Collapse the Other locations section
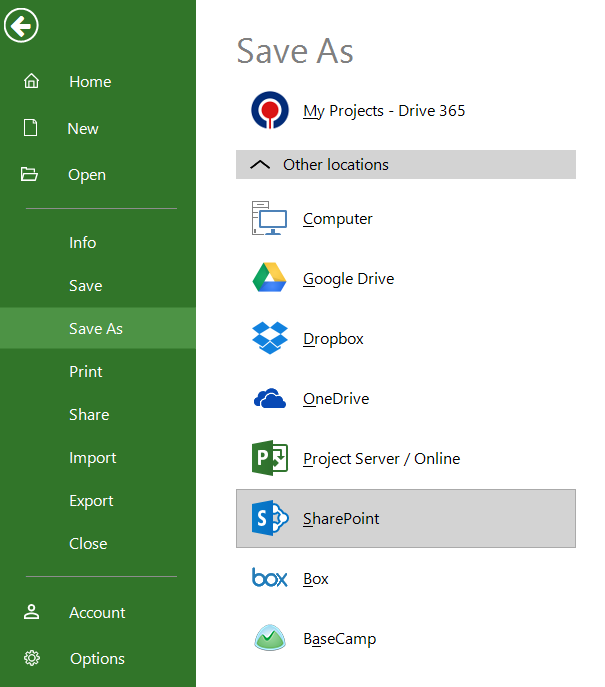This screenshot has width=605, height=687. (x=260, y=164)
